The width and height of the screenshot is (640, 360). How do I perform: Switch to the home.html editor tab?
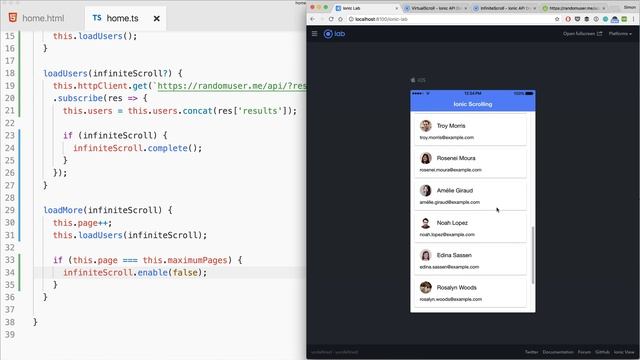click(x=42, y=18)
